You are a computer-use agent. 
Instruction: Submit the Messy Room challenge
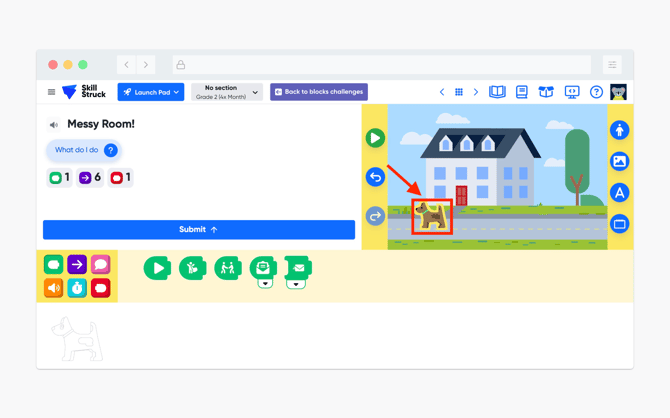click(199, 230)
